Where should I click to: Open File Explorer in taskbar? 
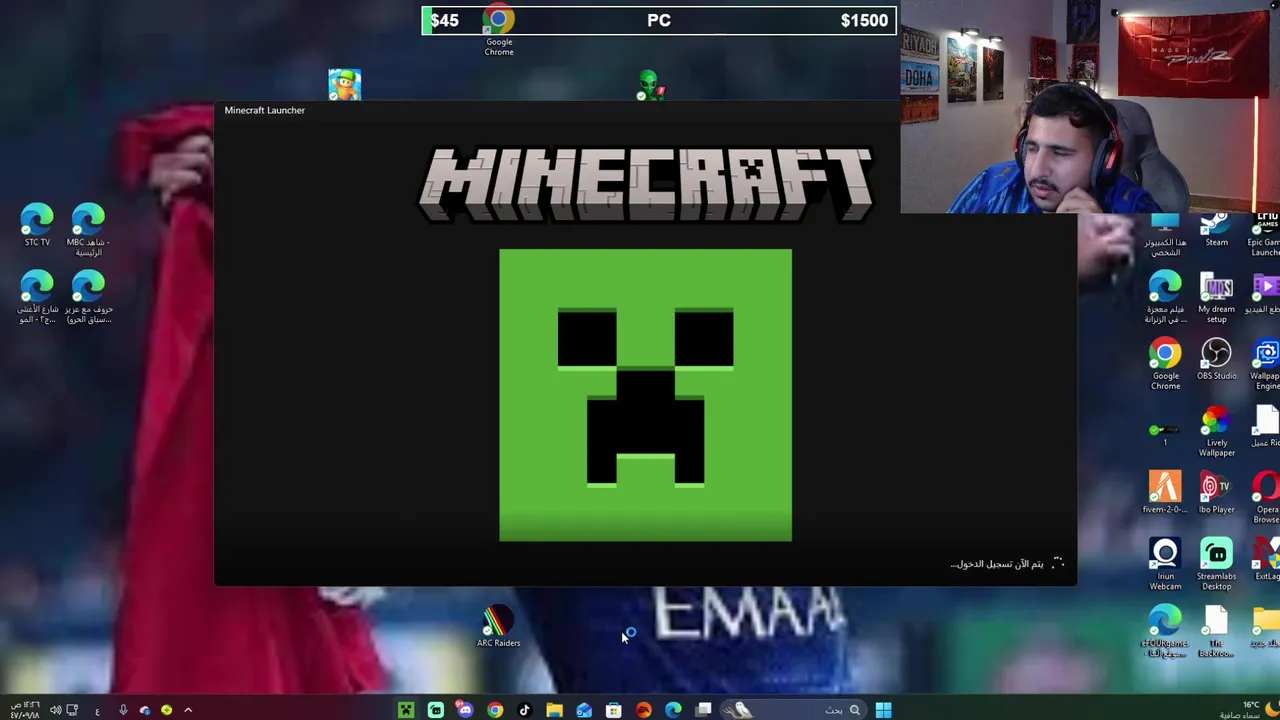[554, 710]
